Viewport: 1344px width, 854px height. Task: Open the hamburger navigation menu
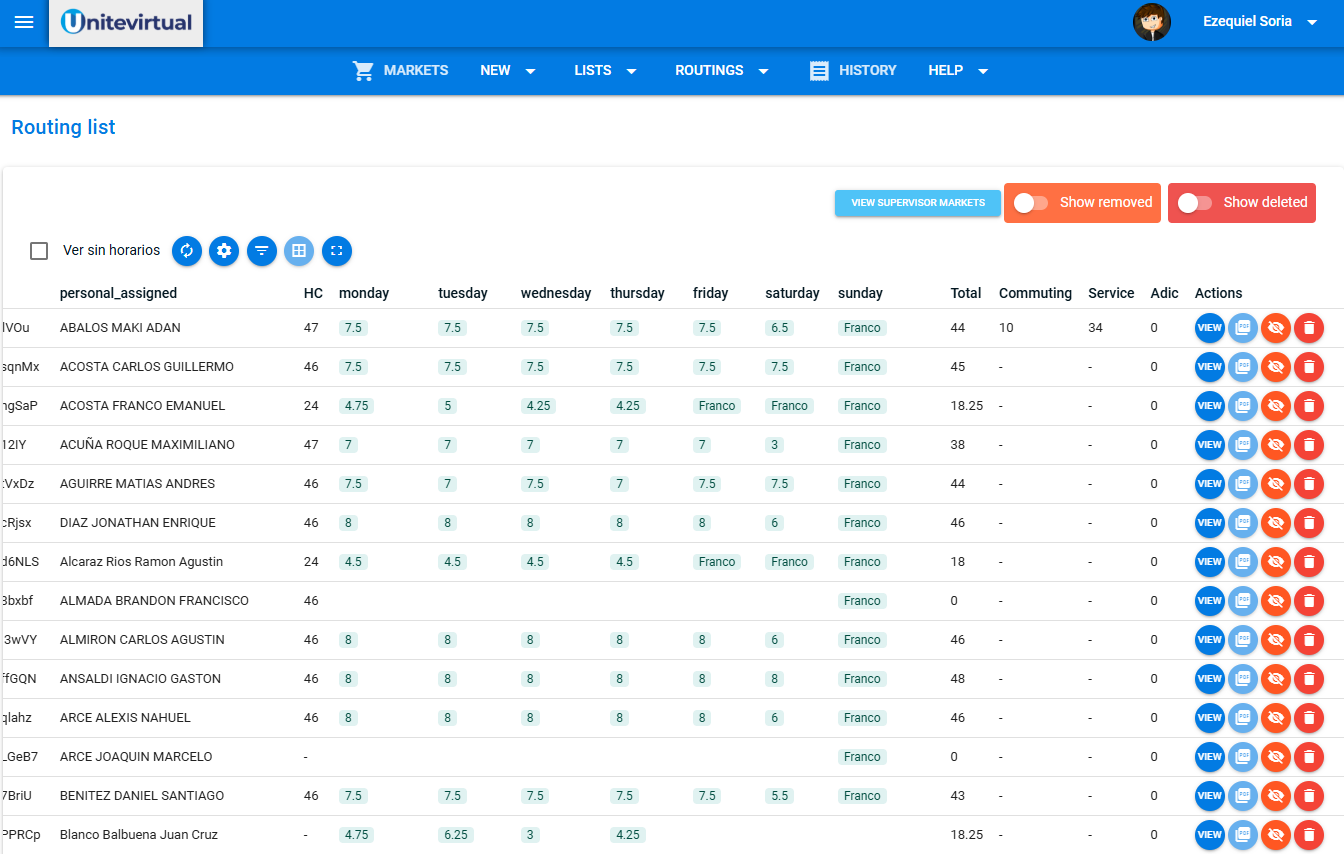(24, 23)
